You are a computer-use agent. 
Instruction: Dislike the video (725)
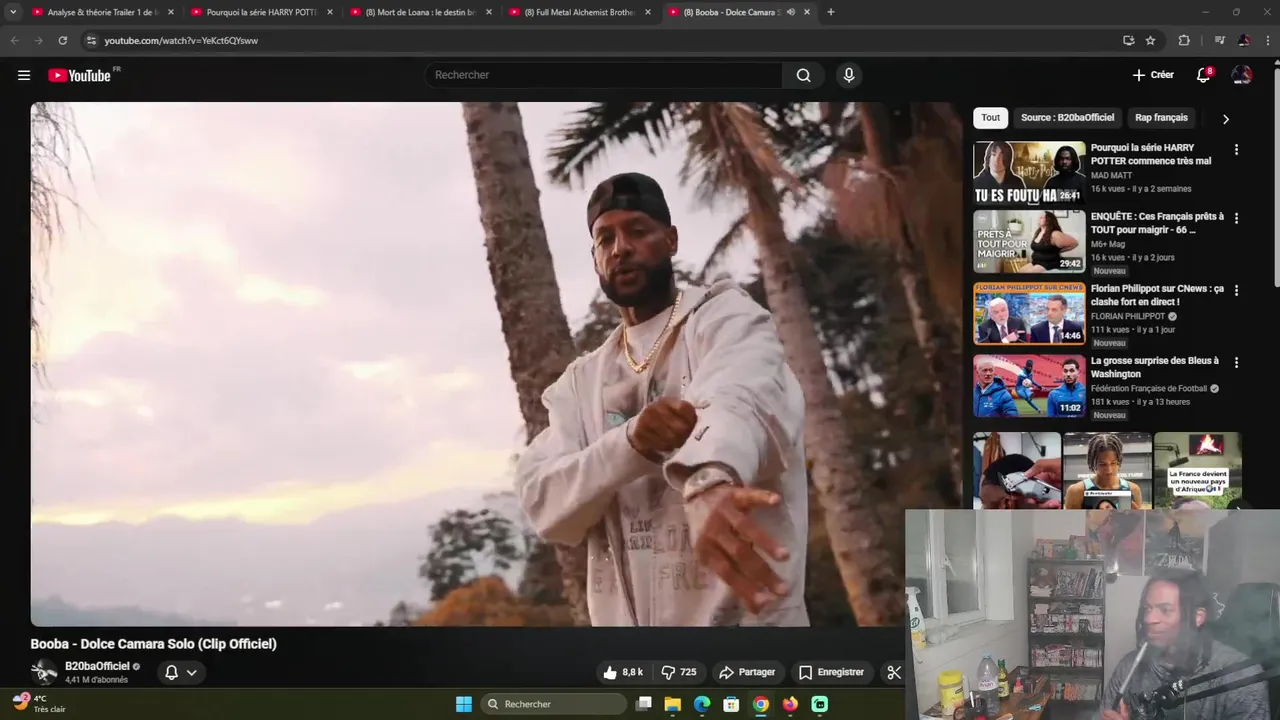(x=679, y=672)
